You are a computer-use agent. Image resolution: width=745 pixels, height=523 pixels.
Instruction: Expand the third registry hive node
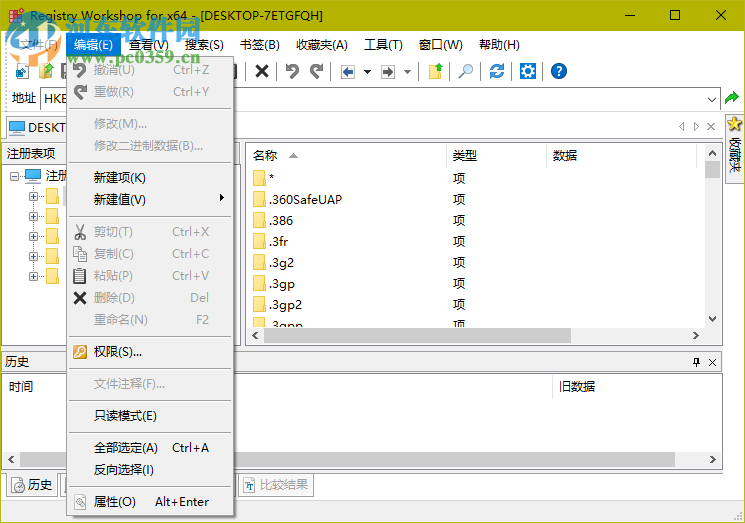point(33,236)
